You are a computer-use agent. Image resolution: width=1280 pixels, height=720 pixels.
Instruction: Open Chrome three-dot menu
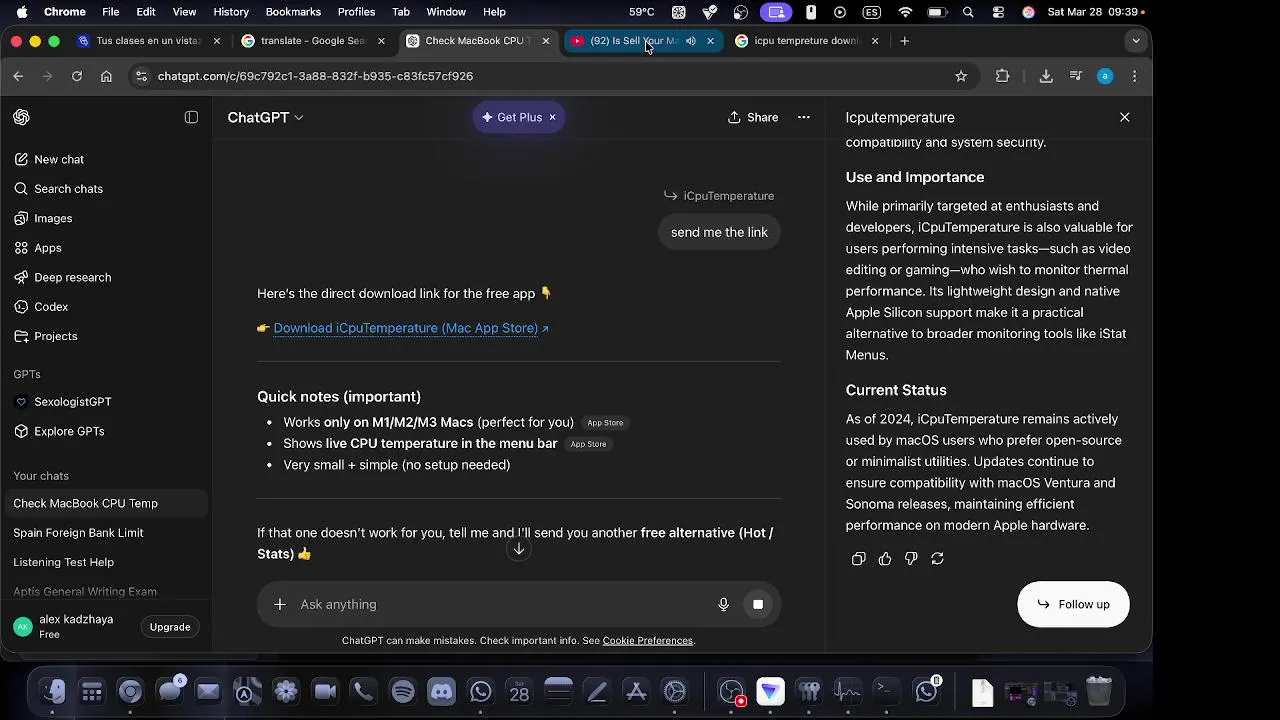click(x=1134, y=76)
